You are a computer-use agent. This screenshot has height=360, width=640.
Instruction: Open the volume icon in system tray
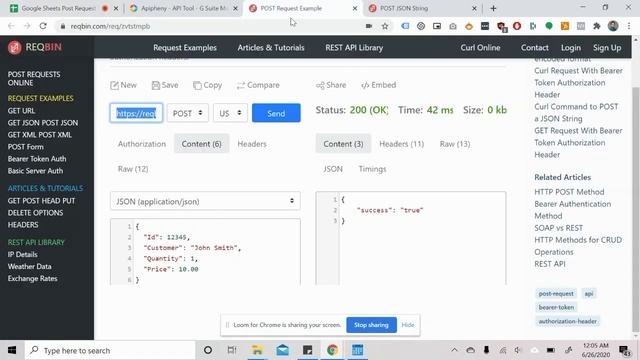coord(518,350)
